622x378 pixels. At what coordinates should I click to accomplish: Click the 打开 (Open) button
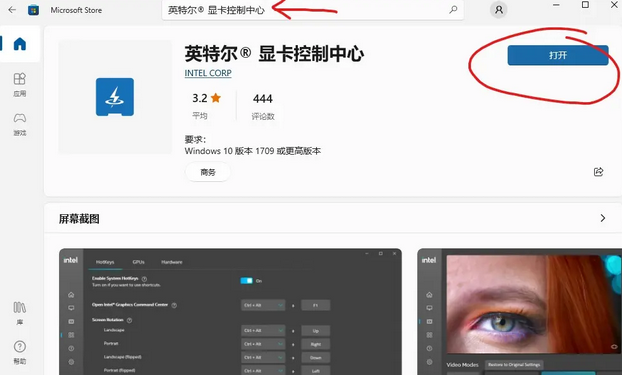[558, 55]
